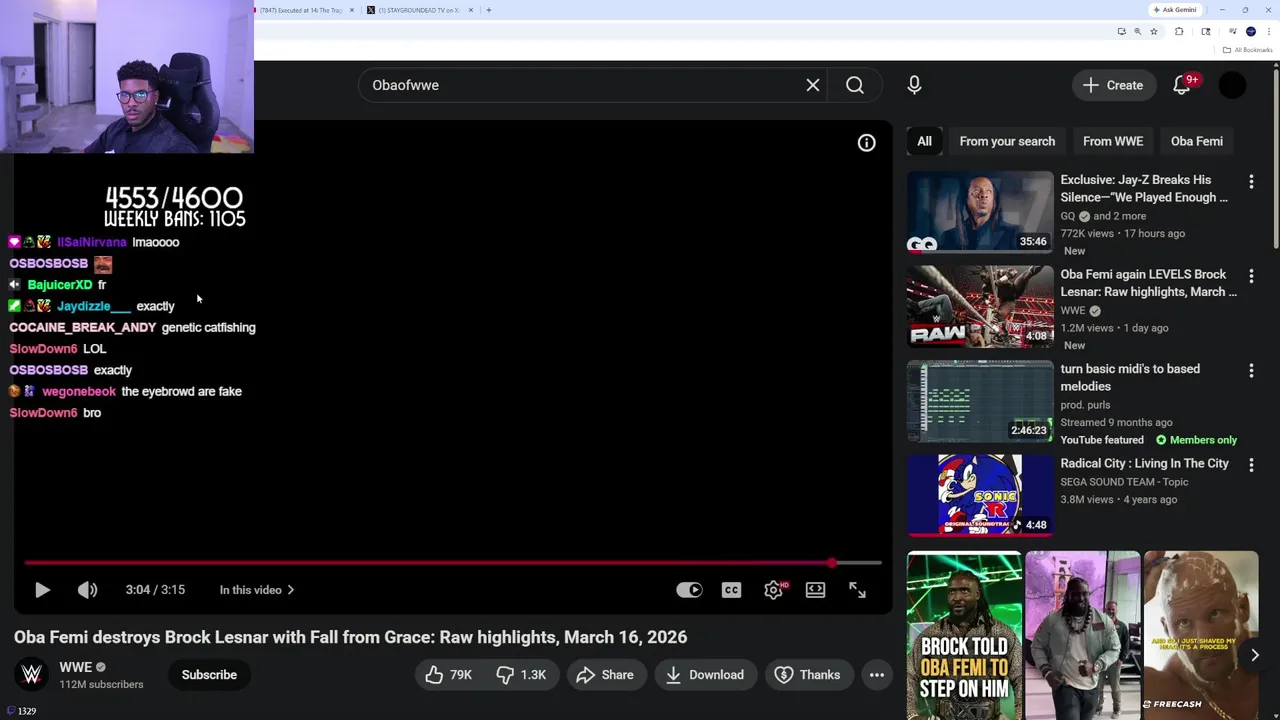Viewport: 1280px width, 720px height.
Task: Mute the video with the speaker icon
Action: (x=88, y=590)
